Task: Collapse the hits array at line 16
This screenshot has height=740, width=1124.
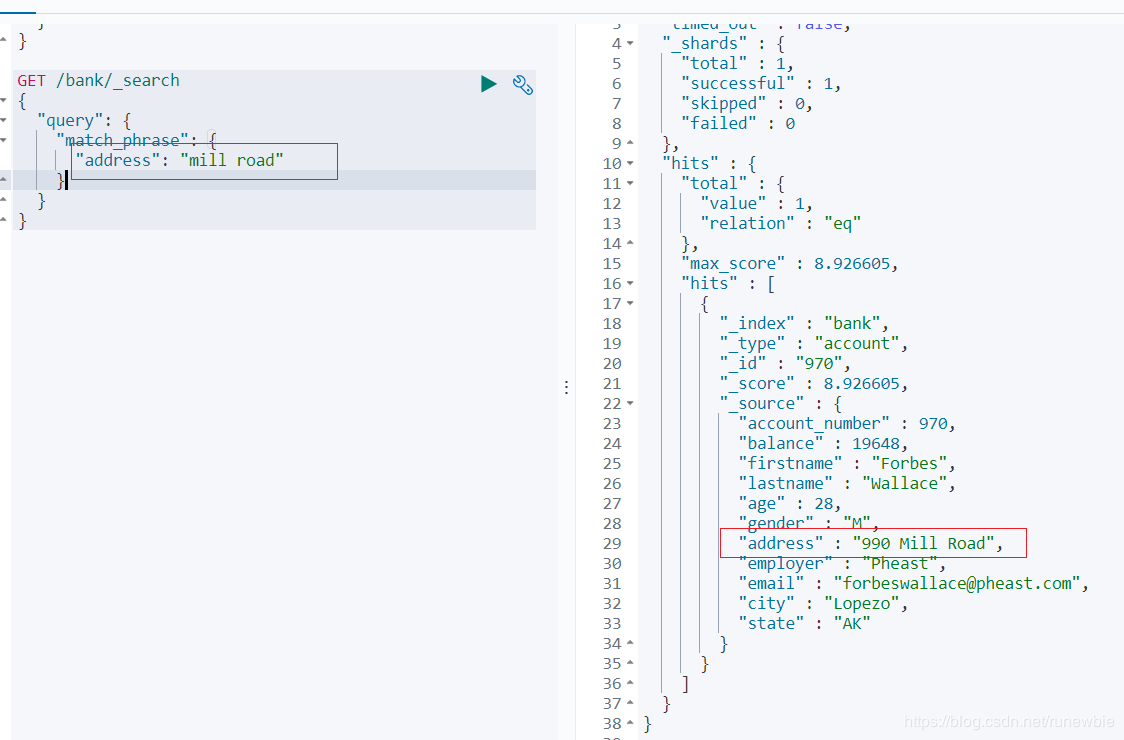Action: [x=630, y=284]
